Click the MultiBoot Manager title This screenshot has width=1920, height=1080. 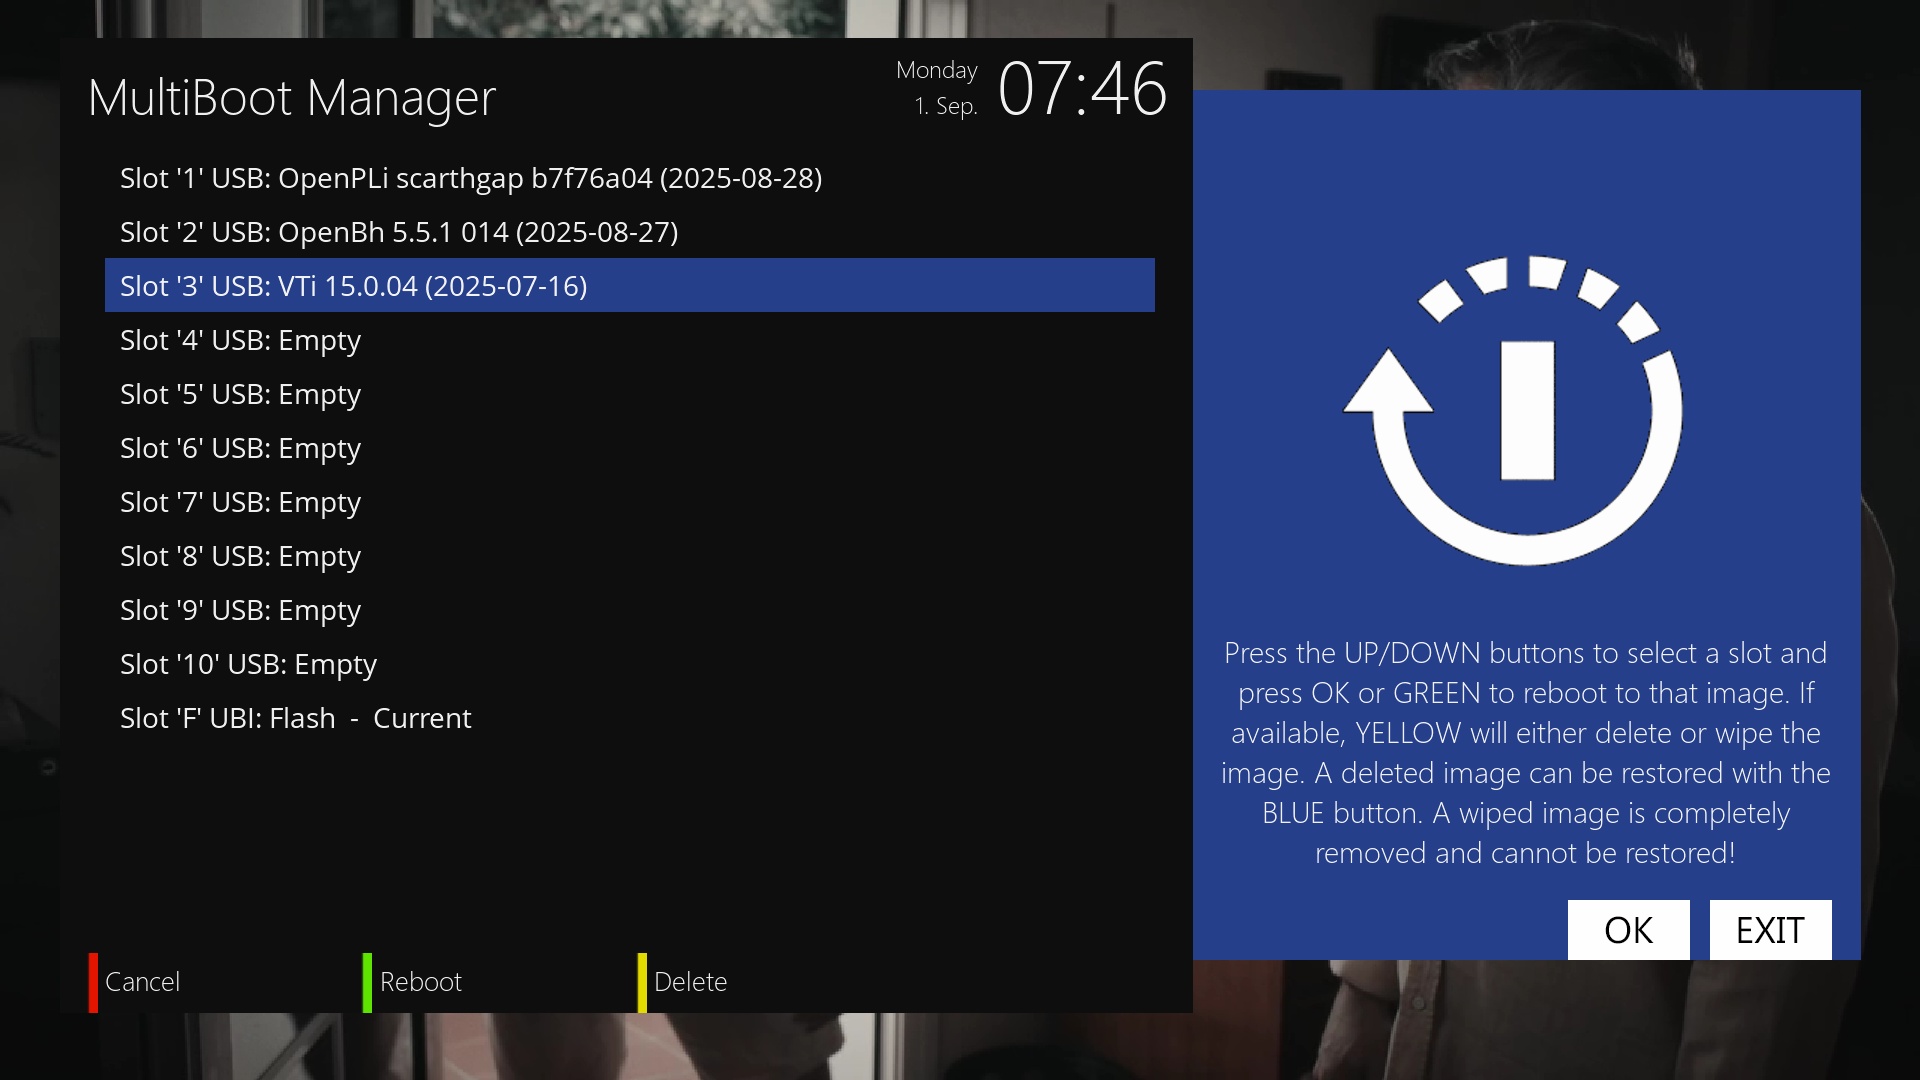[292, 98]
